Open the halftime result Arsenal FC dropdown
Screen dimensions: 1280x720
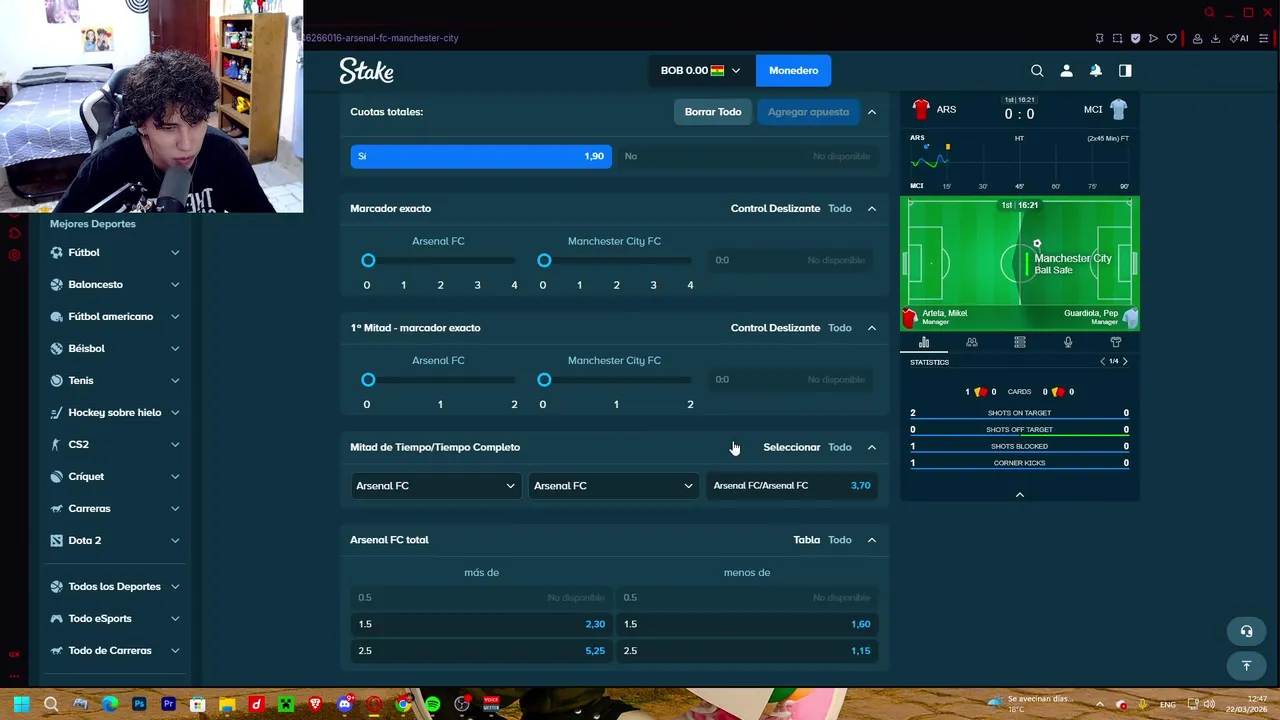click(x=435, y=486)
